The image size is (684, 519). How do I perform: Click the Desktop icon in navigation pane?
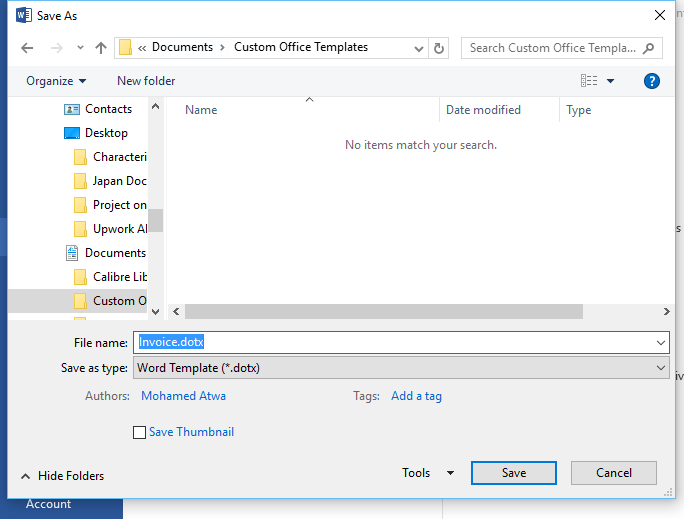point(72,133)
